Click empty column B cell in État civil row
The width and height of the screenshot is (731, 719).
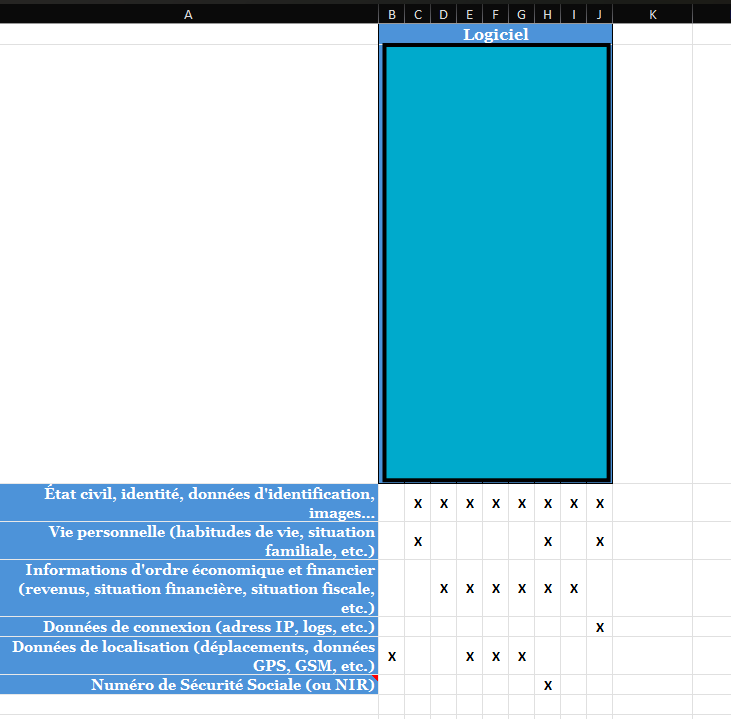[x=392, y=502]
